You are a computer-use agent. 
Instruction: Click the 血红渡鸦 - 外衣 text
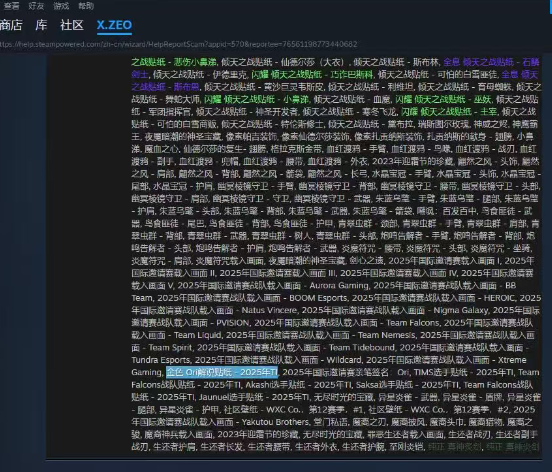click(338, 161)
